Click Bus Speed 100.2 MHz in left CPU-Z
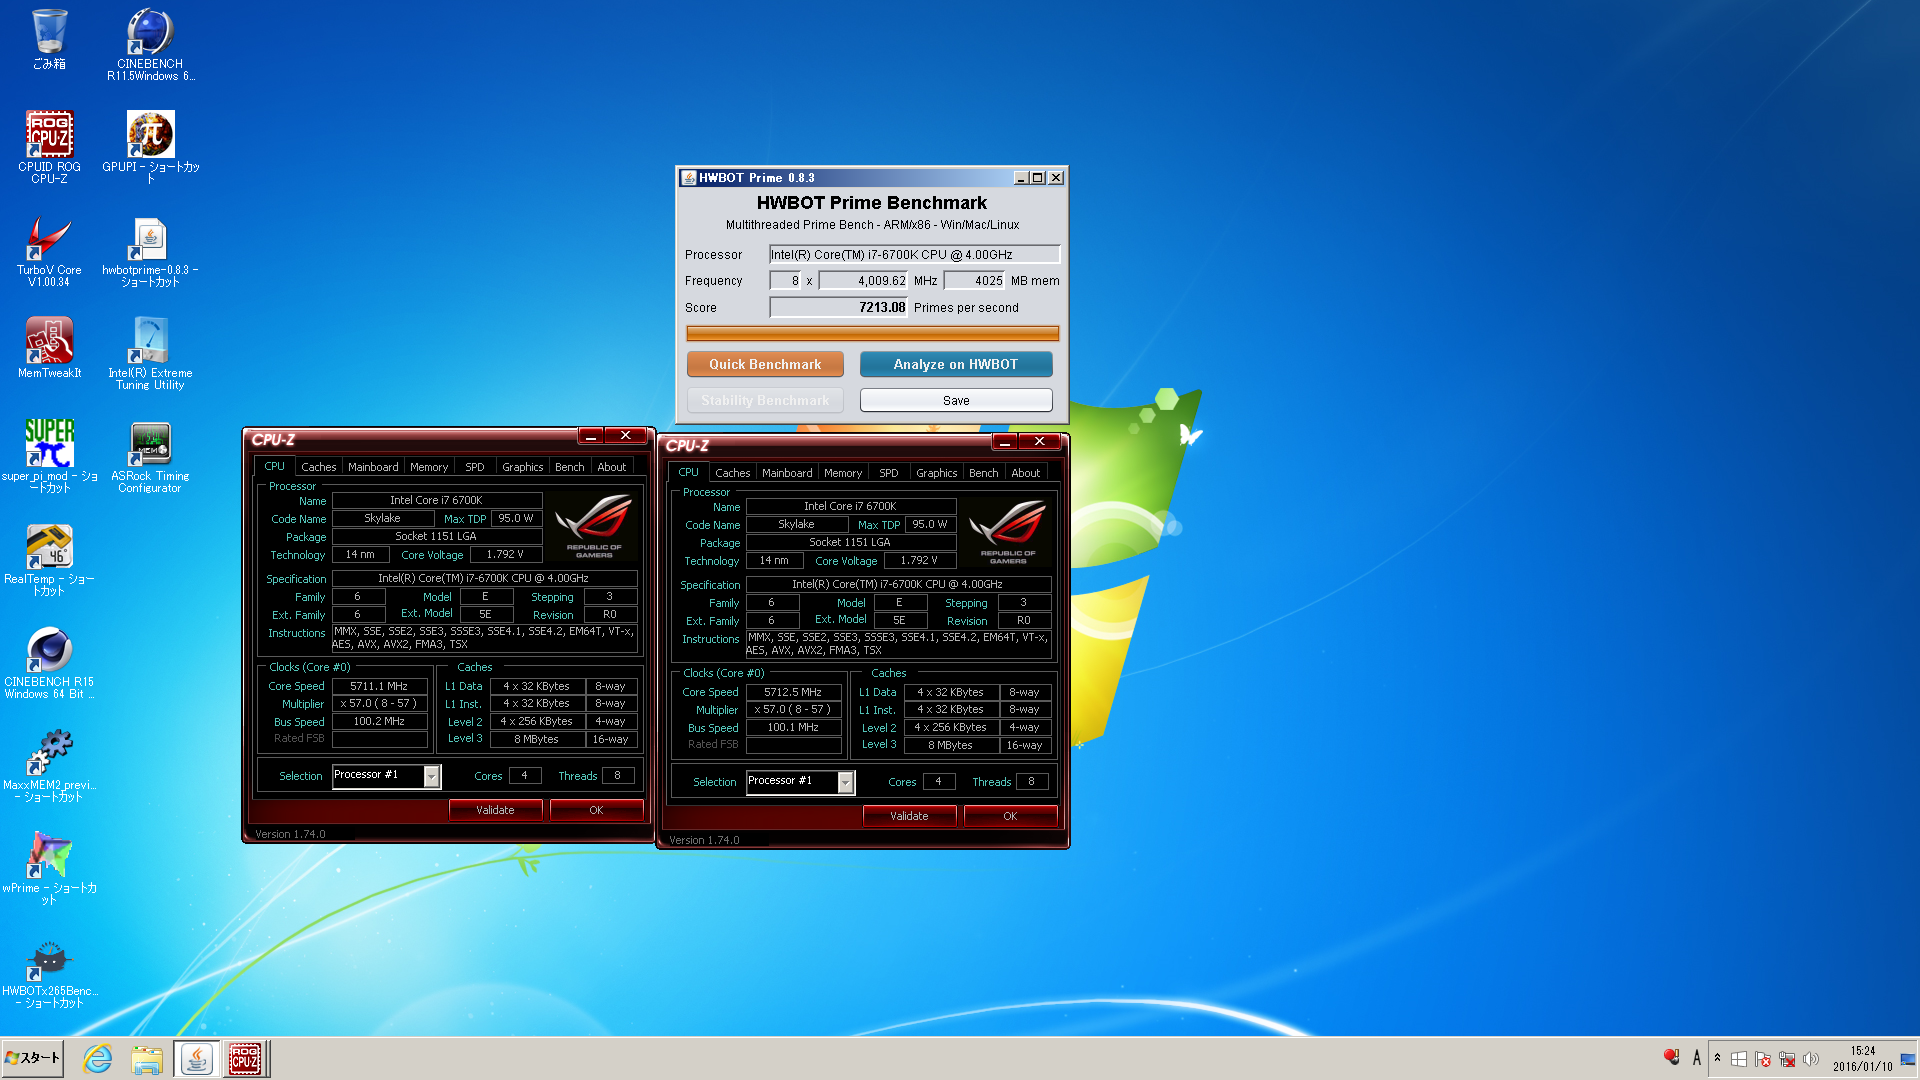The image size is (1920, 1080). tap(379, 721)
